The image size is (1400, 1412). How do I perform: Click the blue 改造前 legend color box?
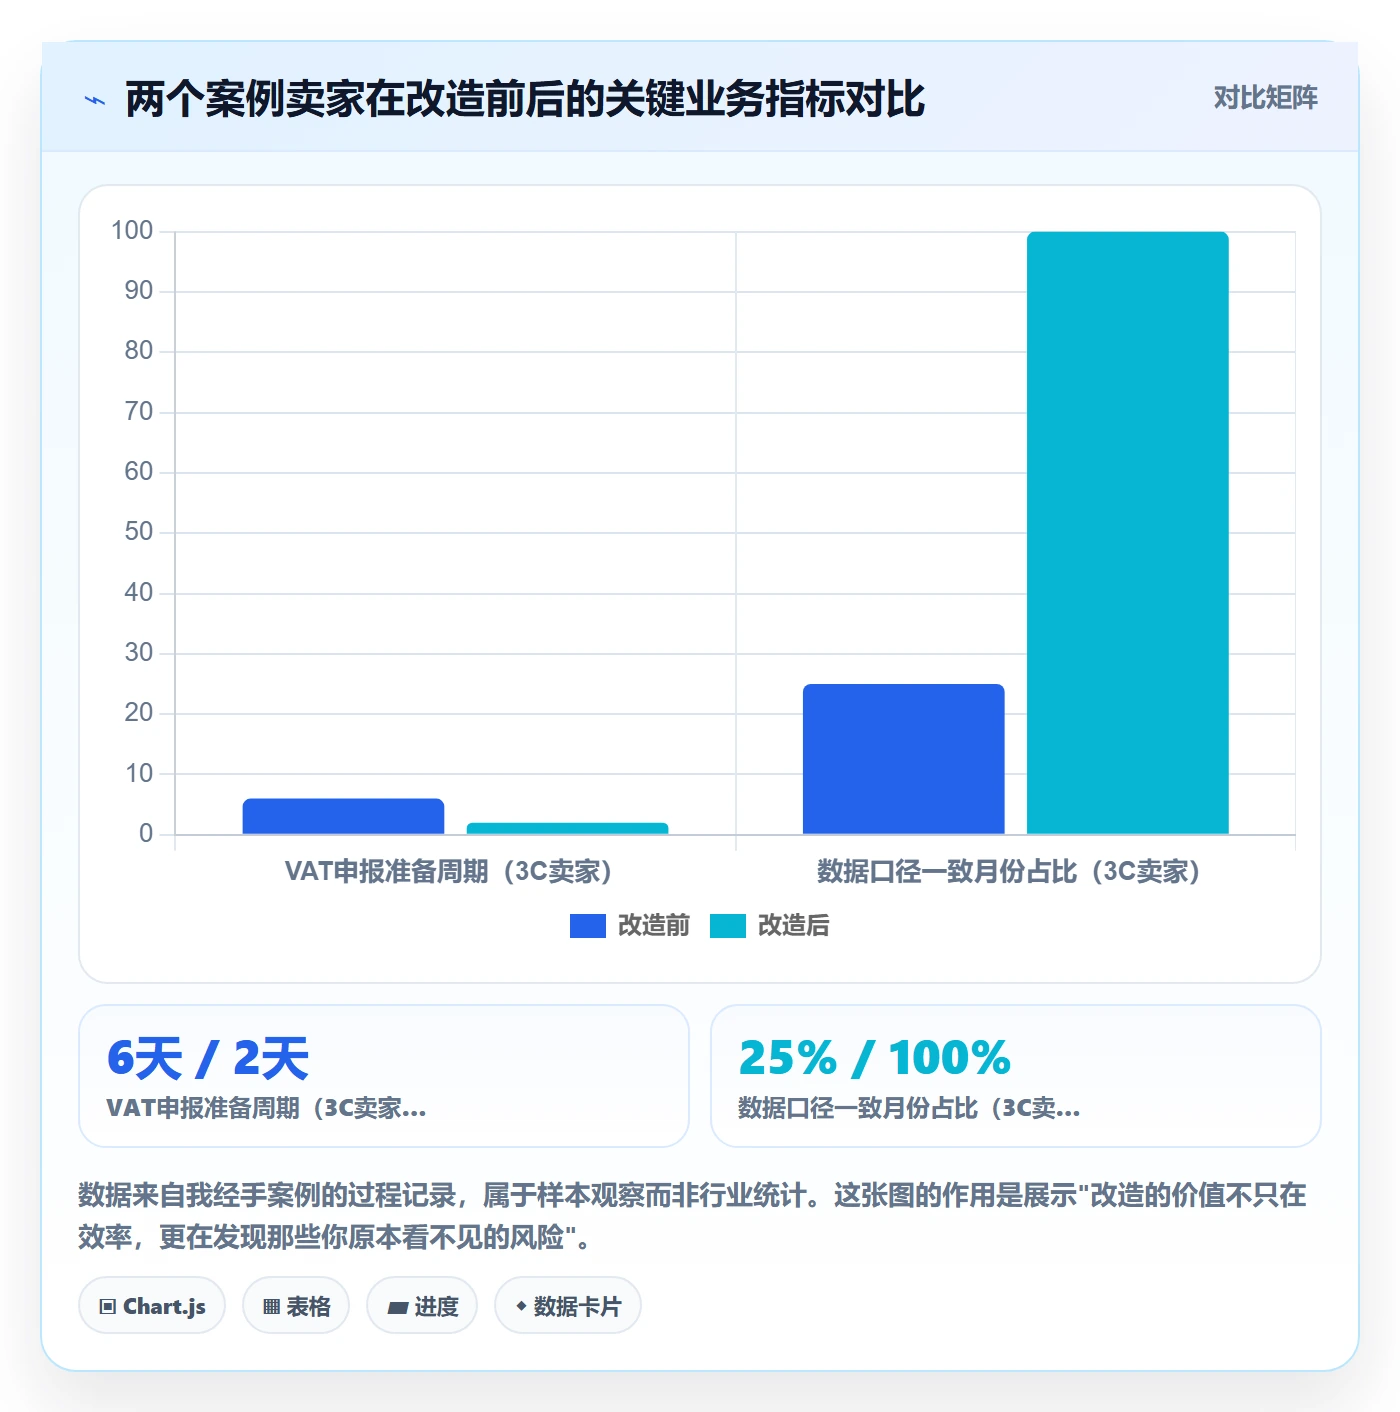pos(588,926)
